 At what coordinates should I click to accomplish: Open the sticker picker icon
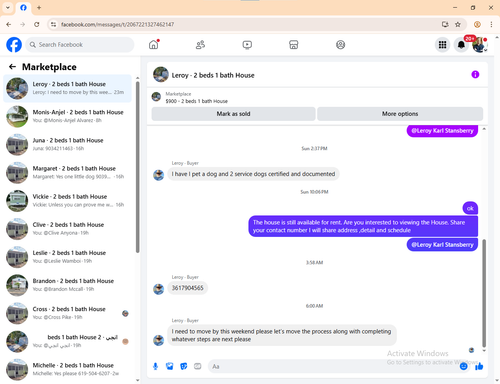184,366
